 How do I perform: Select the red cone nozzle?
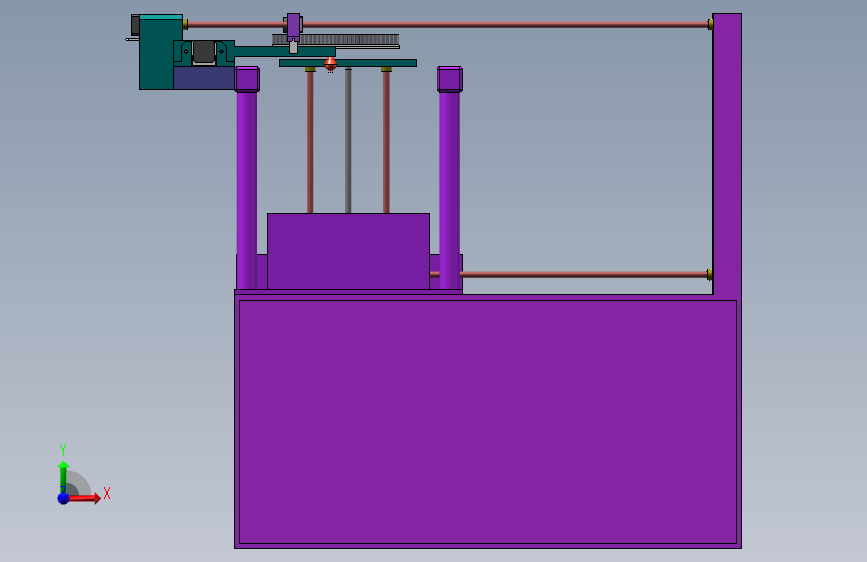point(330,64)
